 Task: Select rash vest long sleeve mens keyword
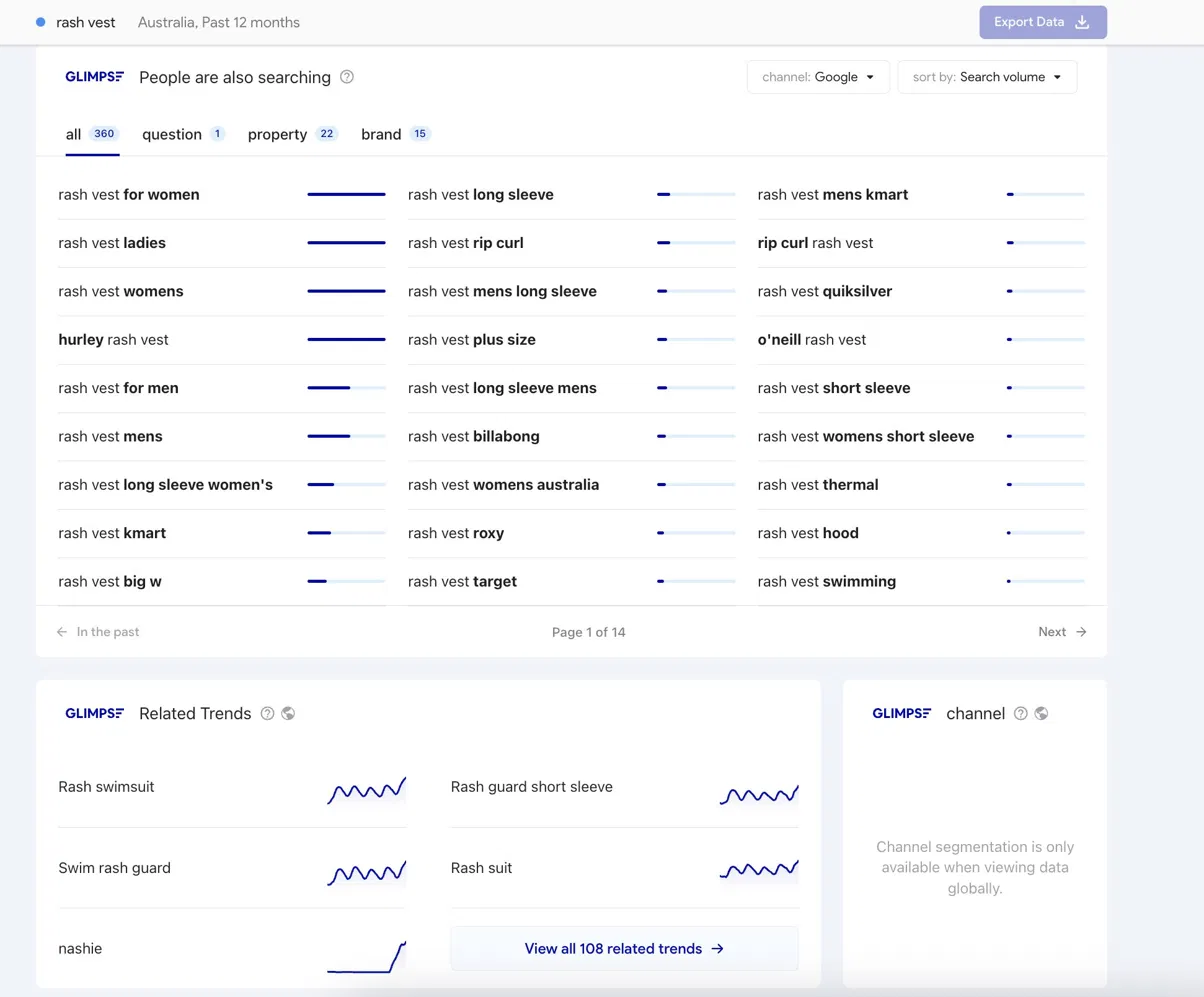point(502,388)
